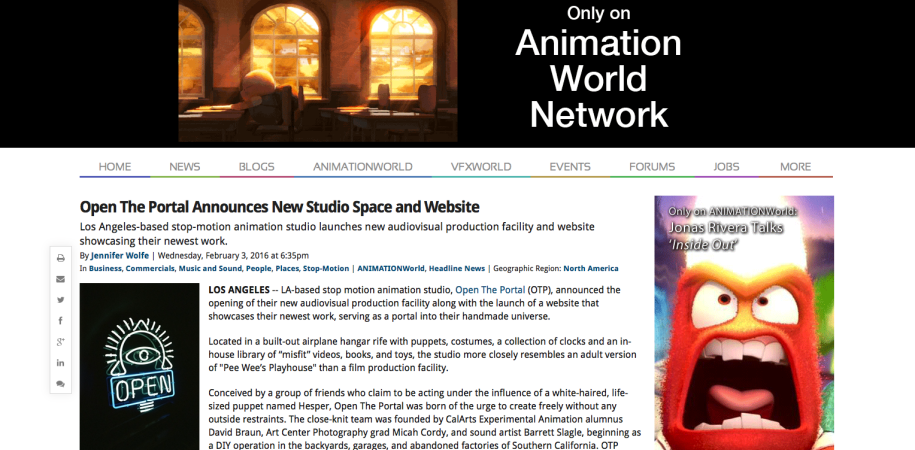Click the neon OPEN sign article image

coord(139,367)
